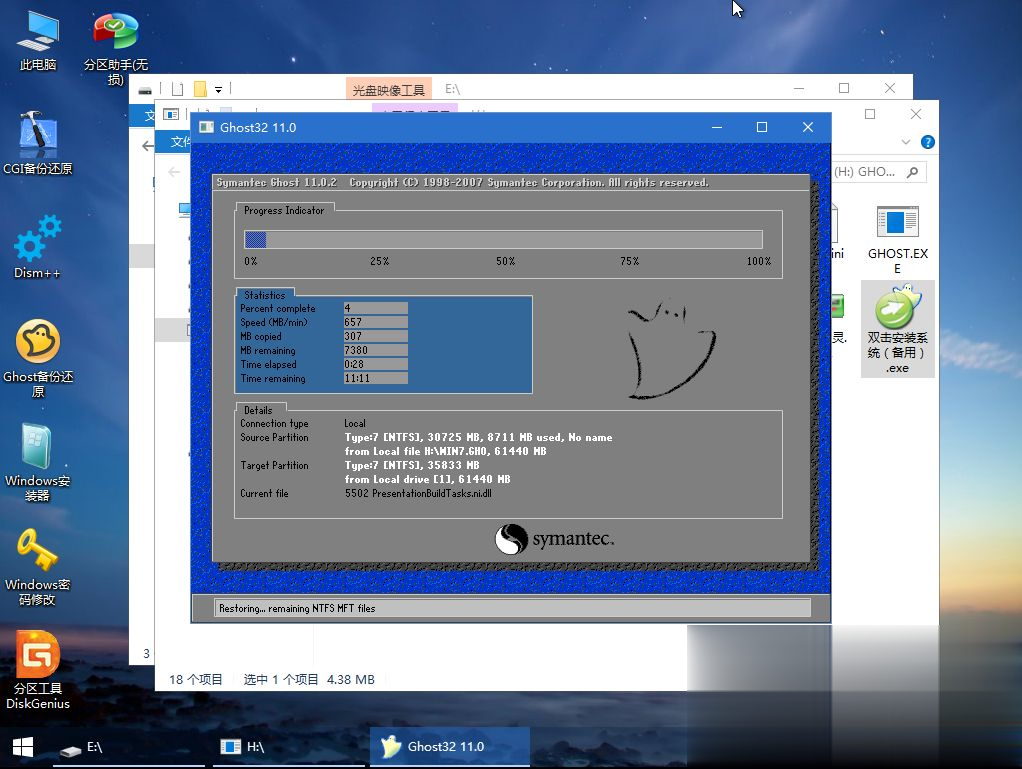Open the Ghost备份还原 desktop icon
The image size is (1022, 769).
(38, 358)
